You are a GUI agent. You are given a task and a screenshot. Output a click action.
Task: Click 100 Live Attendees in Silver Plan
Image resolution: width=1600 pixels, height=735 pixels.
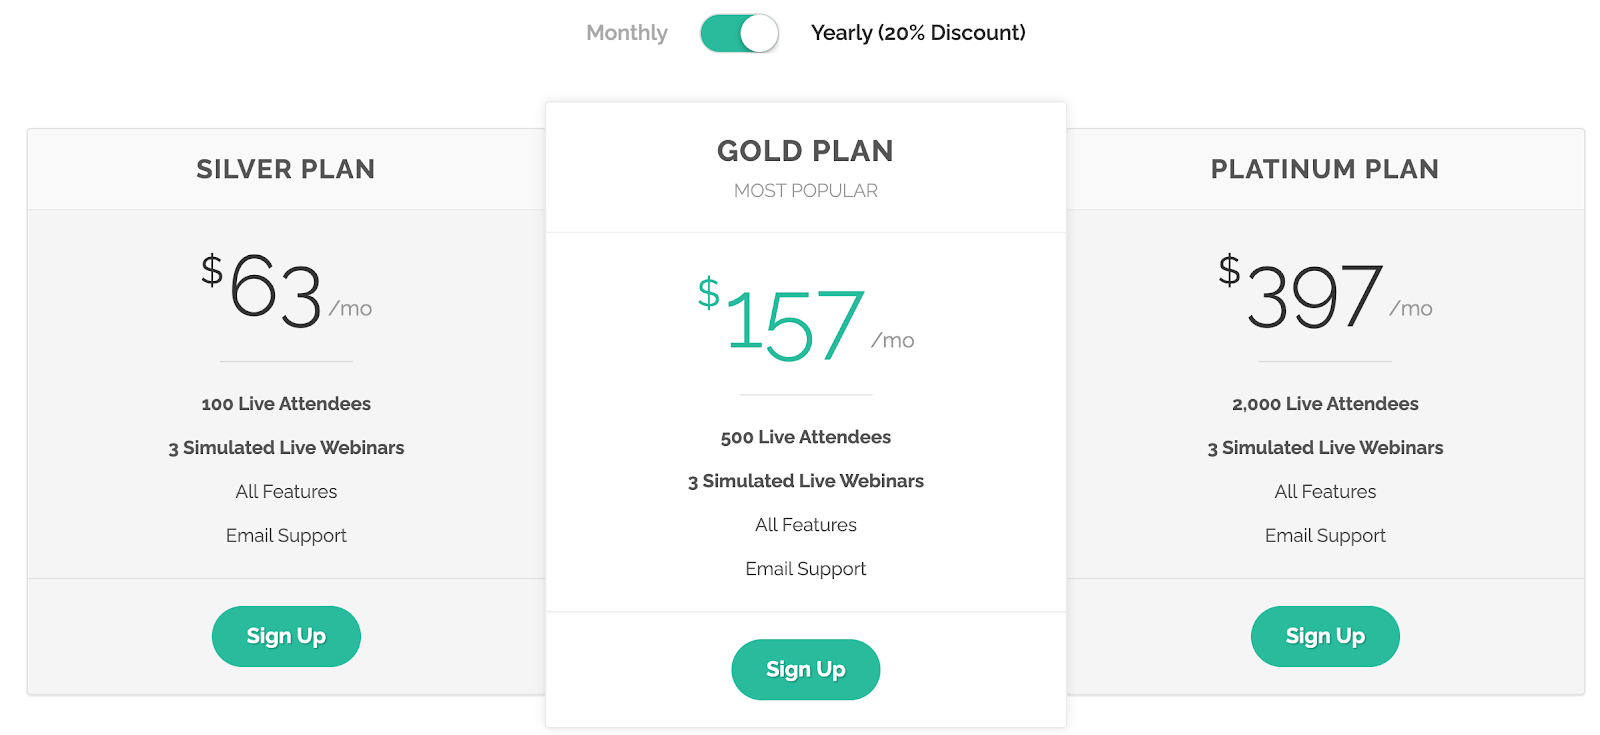click(x=286, y=404)
